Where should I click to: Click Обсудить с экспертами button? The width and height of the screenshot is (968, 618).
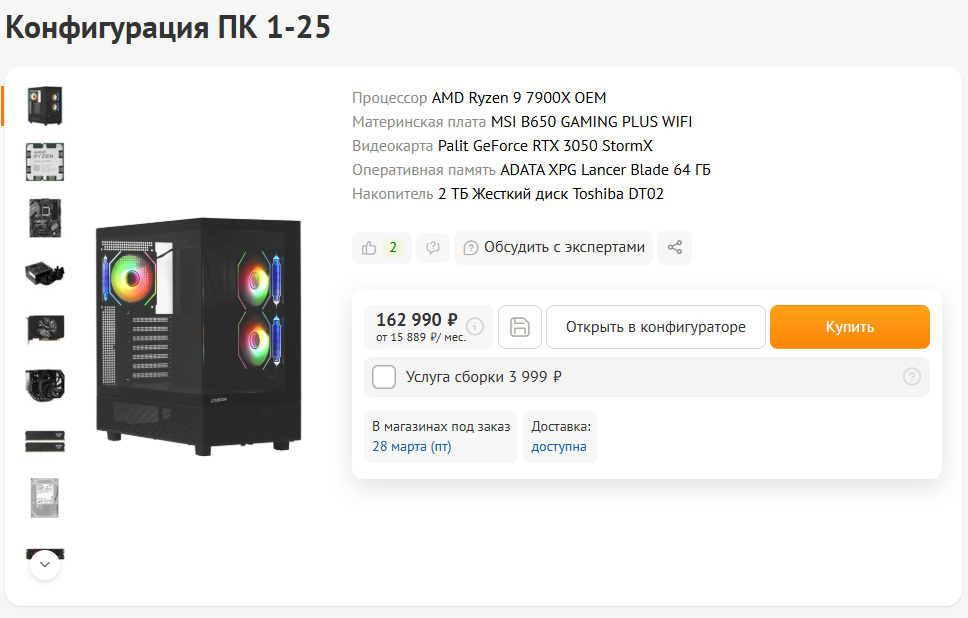(x=554, y=248)
